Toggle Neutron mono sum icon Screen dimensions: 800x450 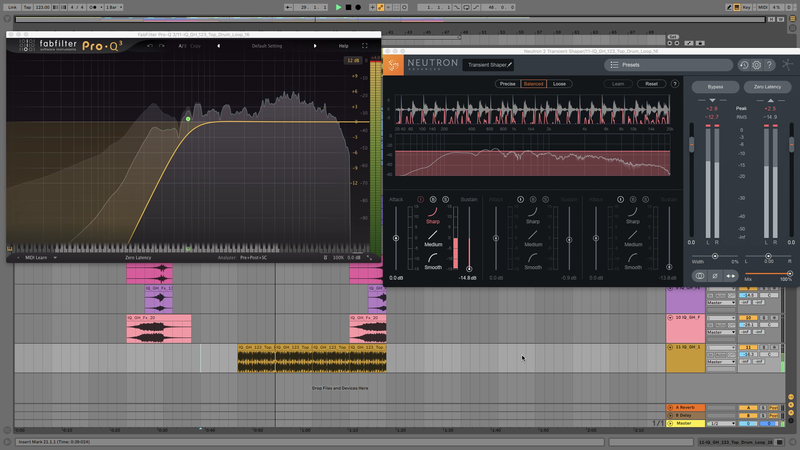click(x=699, y=276)
